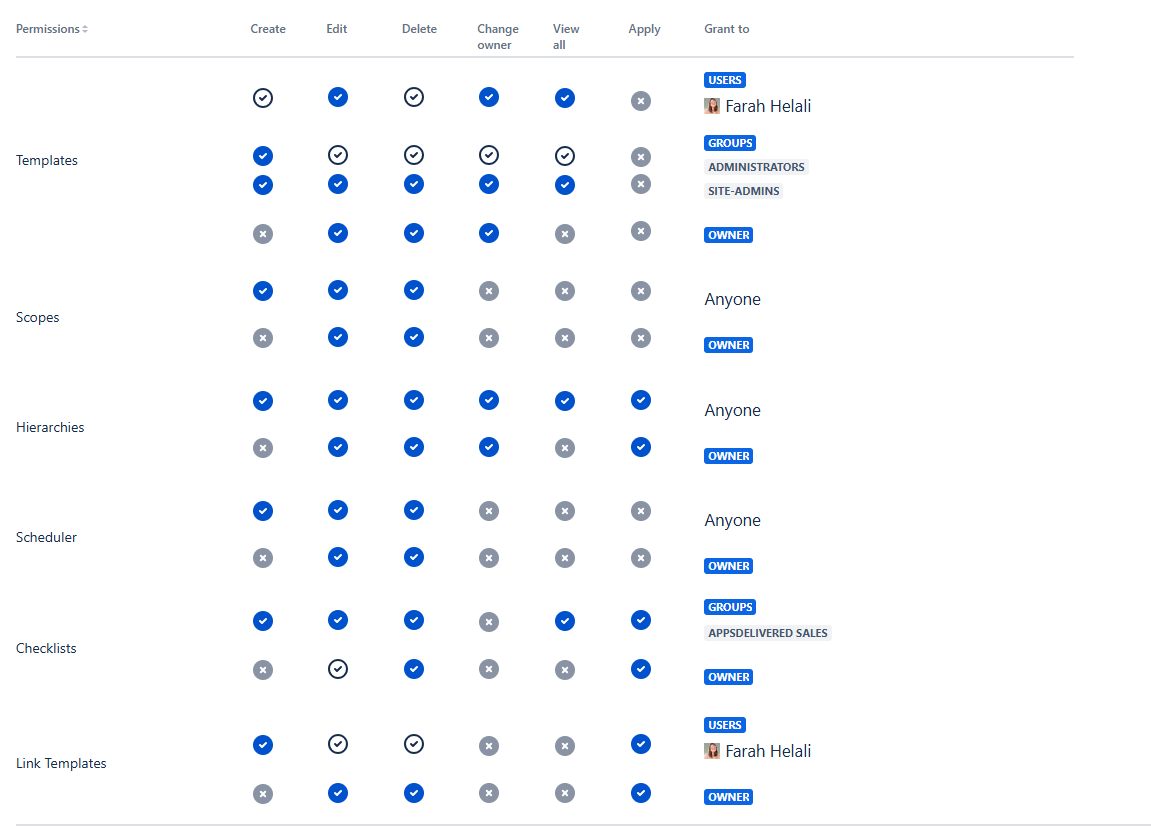Toggle the outlined Change owner check for Administrators group
The image size is (1151, 827).
[489, 155]
